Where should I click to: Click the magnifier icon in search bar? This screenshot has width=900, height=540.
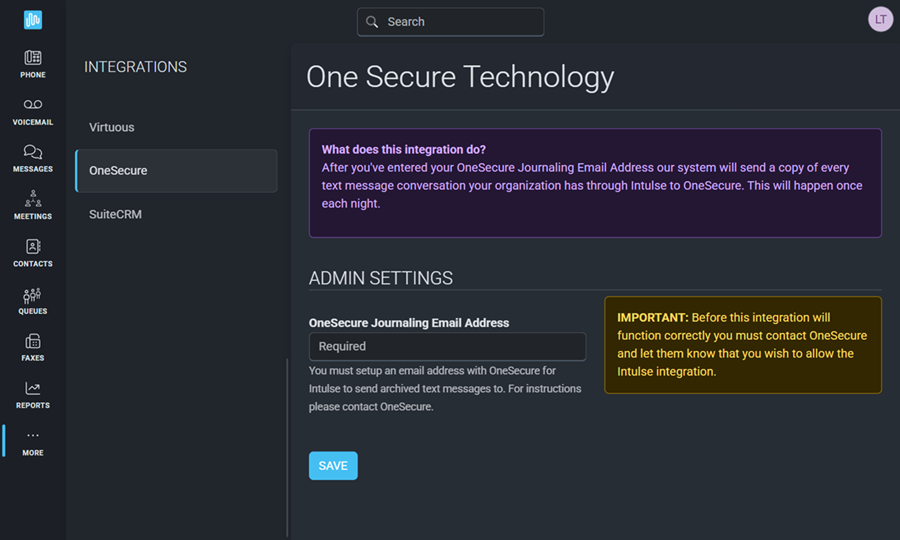[372, 22]
